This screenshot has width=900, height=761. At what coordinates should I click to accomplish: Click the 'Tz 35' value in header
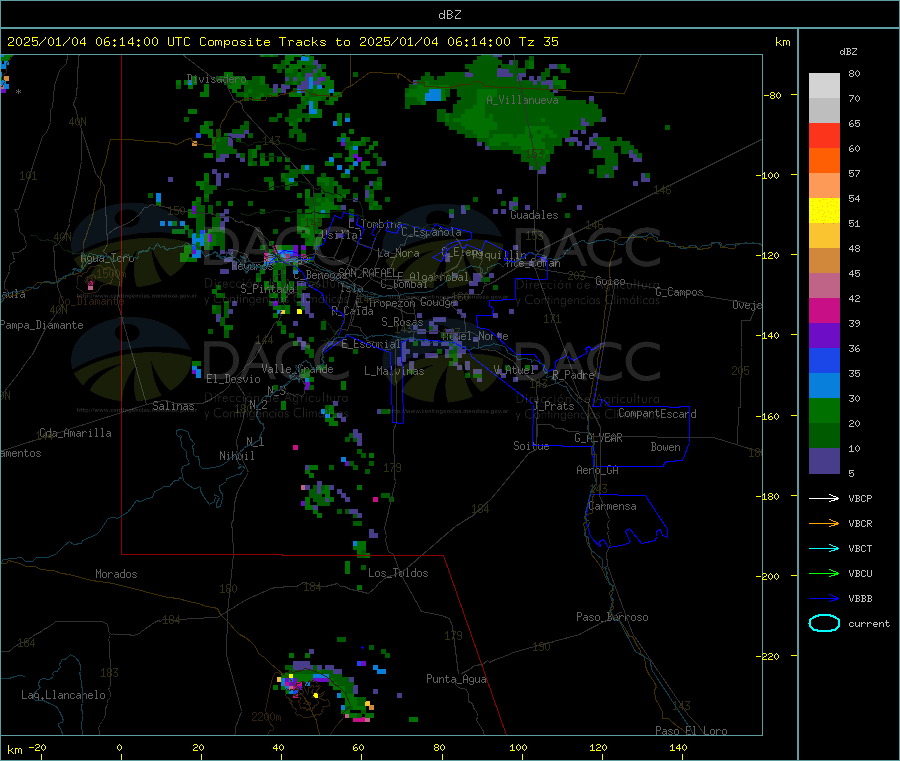(x=538, y=42)
